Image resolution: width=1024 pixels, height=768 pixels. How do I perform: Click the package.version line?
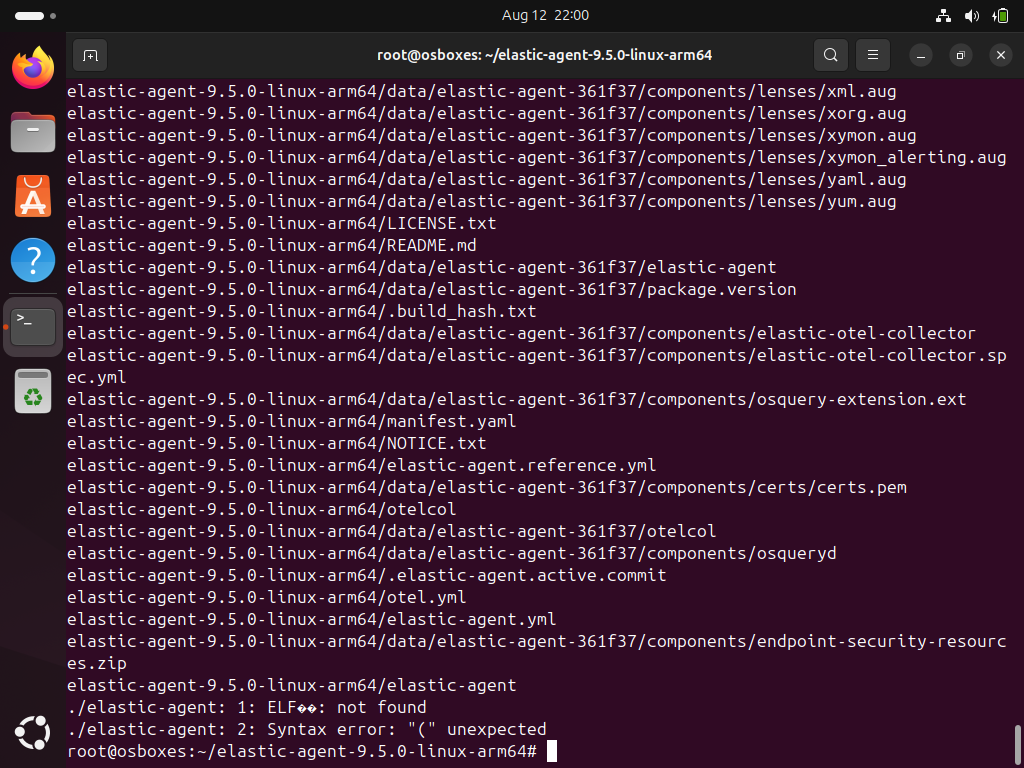tap(432, 289)
